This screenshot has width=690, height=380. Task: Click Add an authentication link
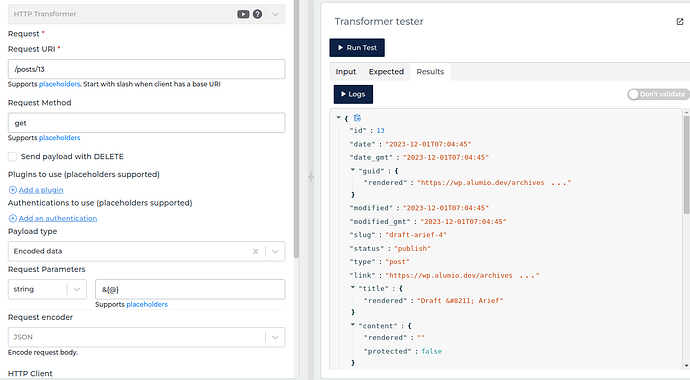click(x=58, y=219)
